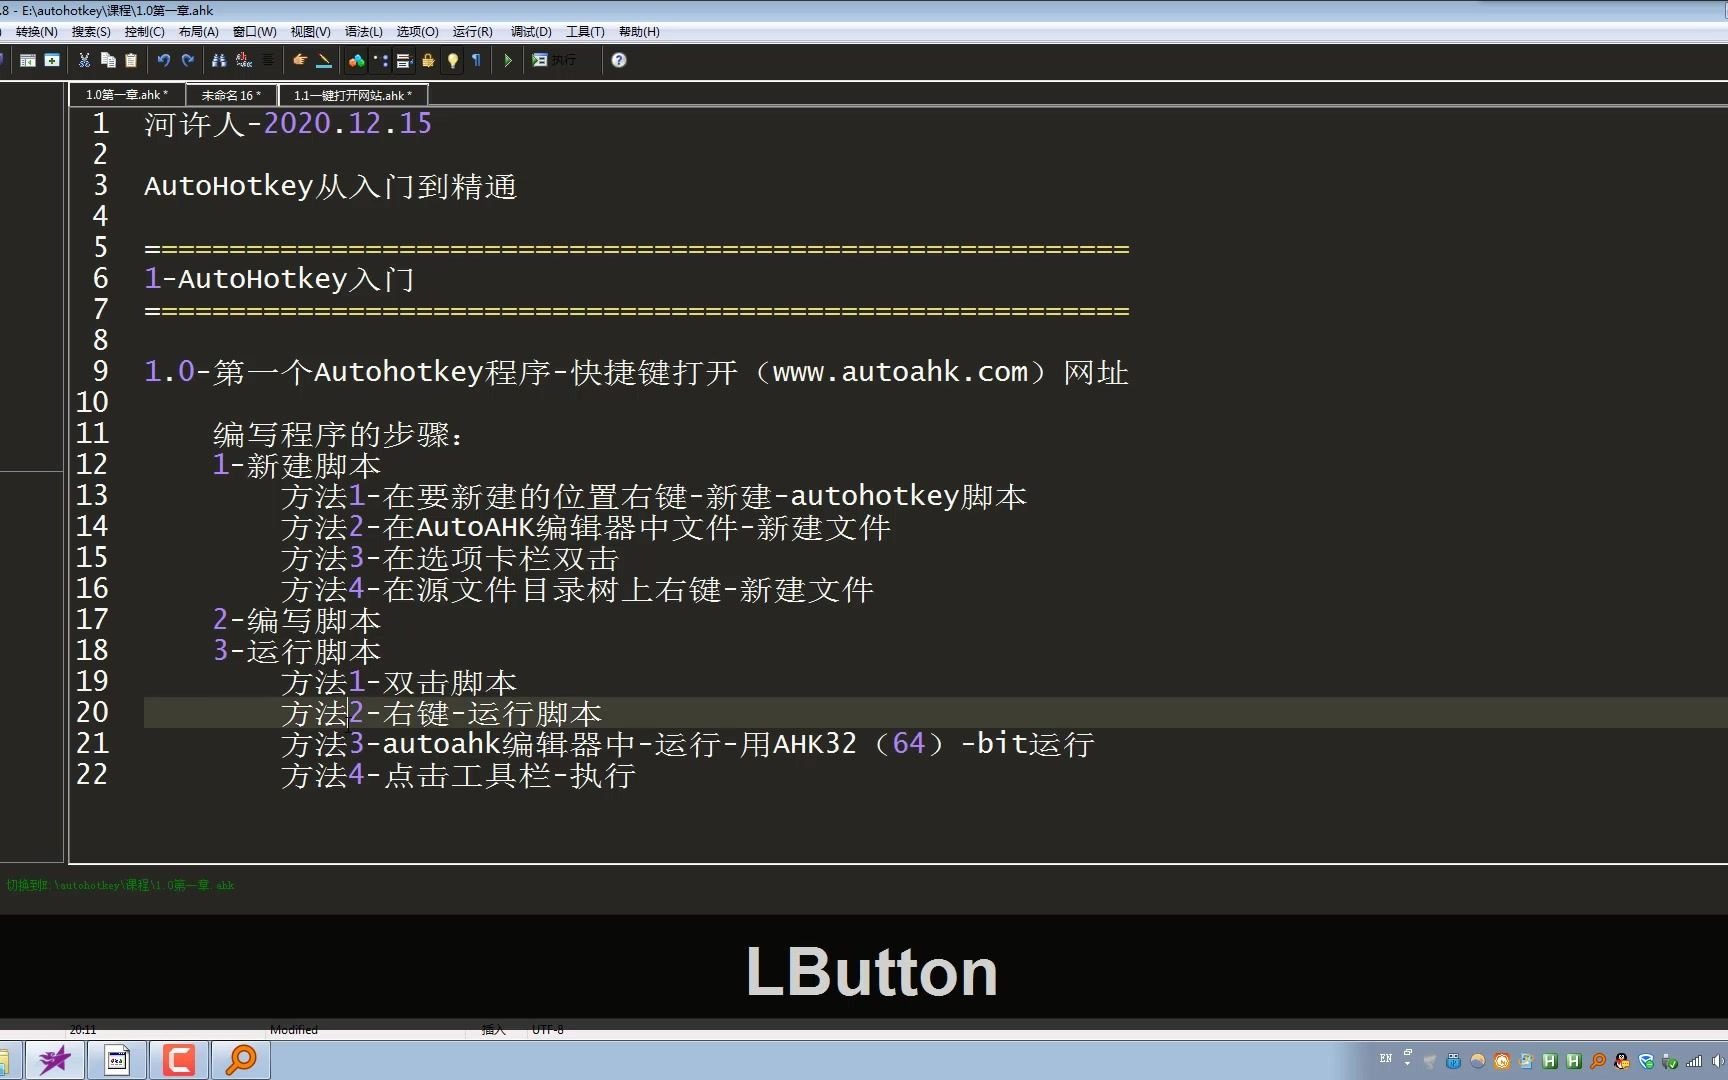Undo the last edit with the undo arrow

[164, 60]
